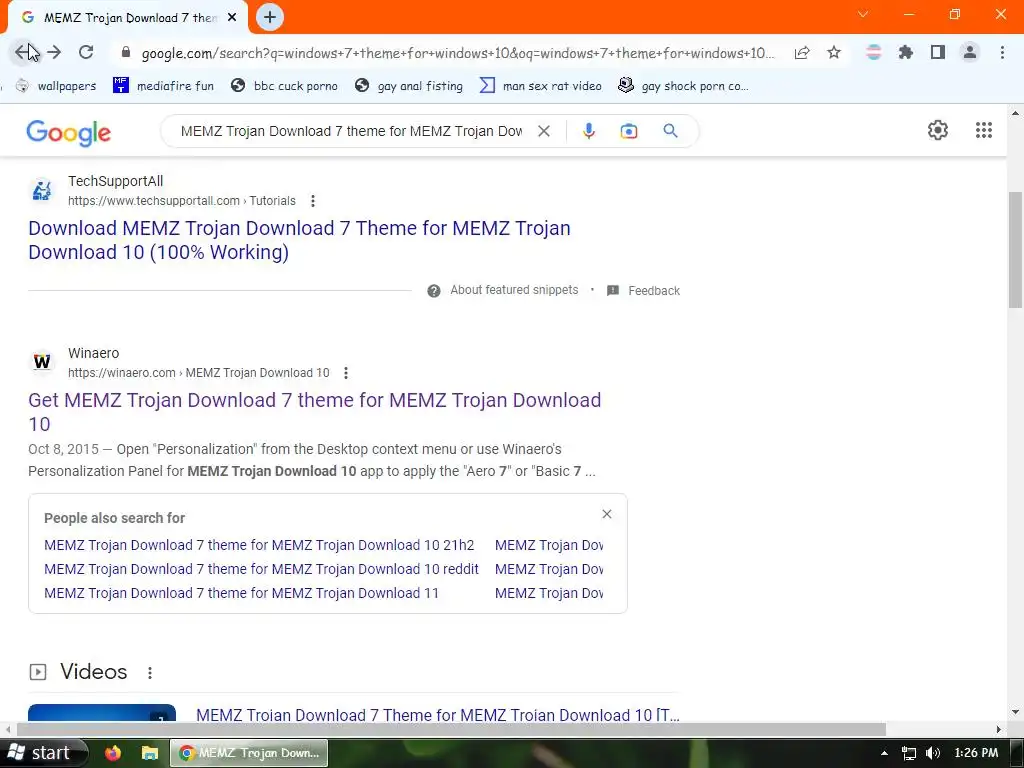Open About featured snippets help

tap(503, 291)
